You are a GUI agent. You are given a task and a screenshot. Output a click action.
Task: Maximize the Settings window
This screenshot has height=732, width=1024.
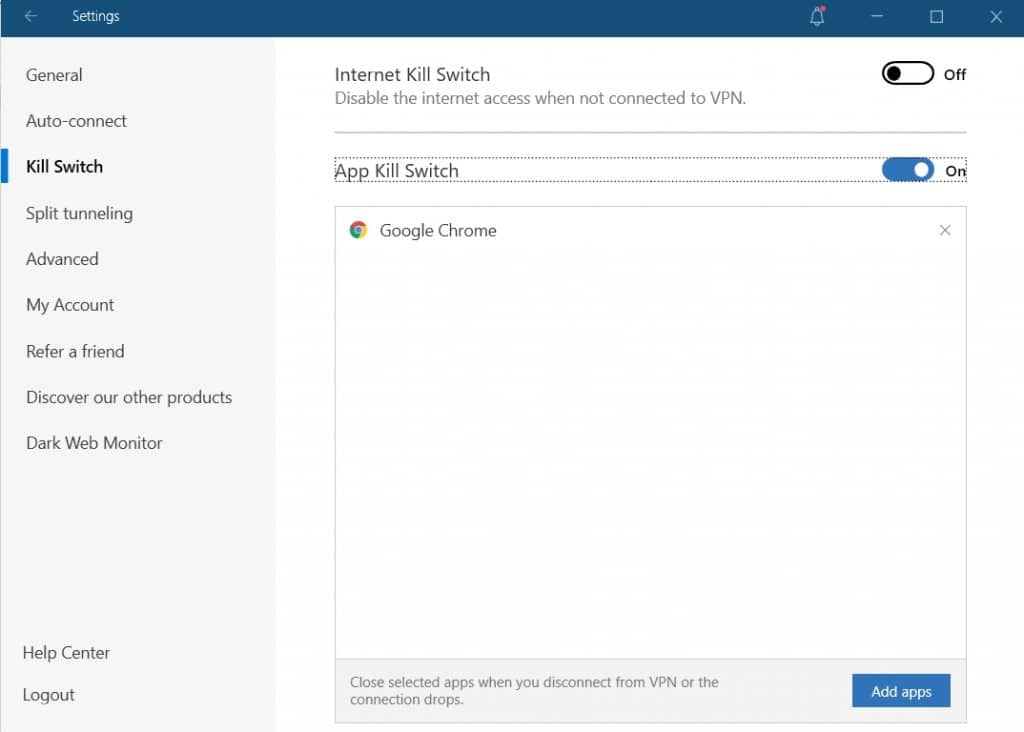[x=936, y=16]
